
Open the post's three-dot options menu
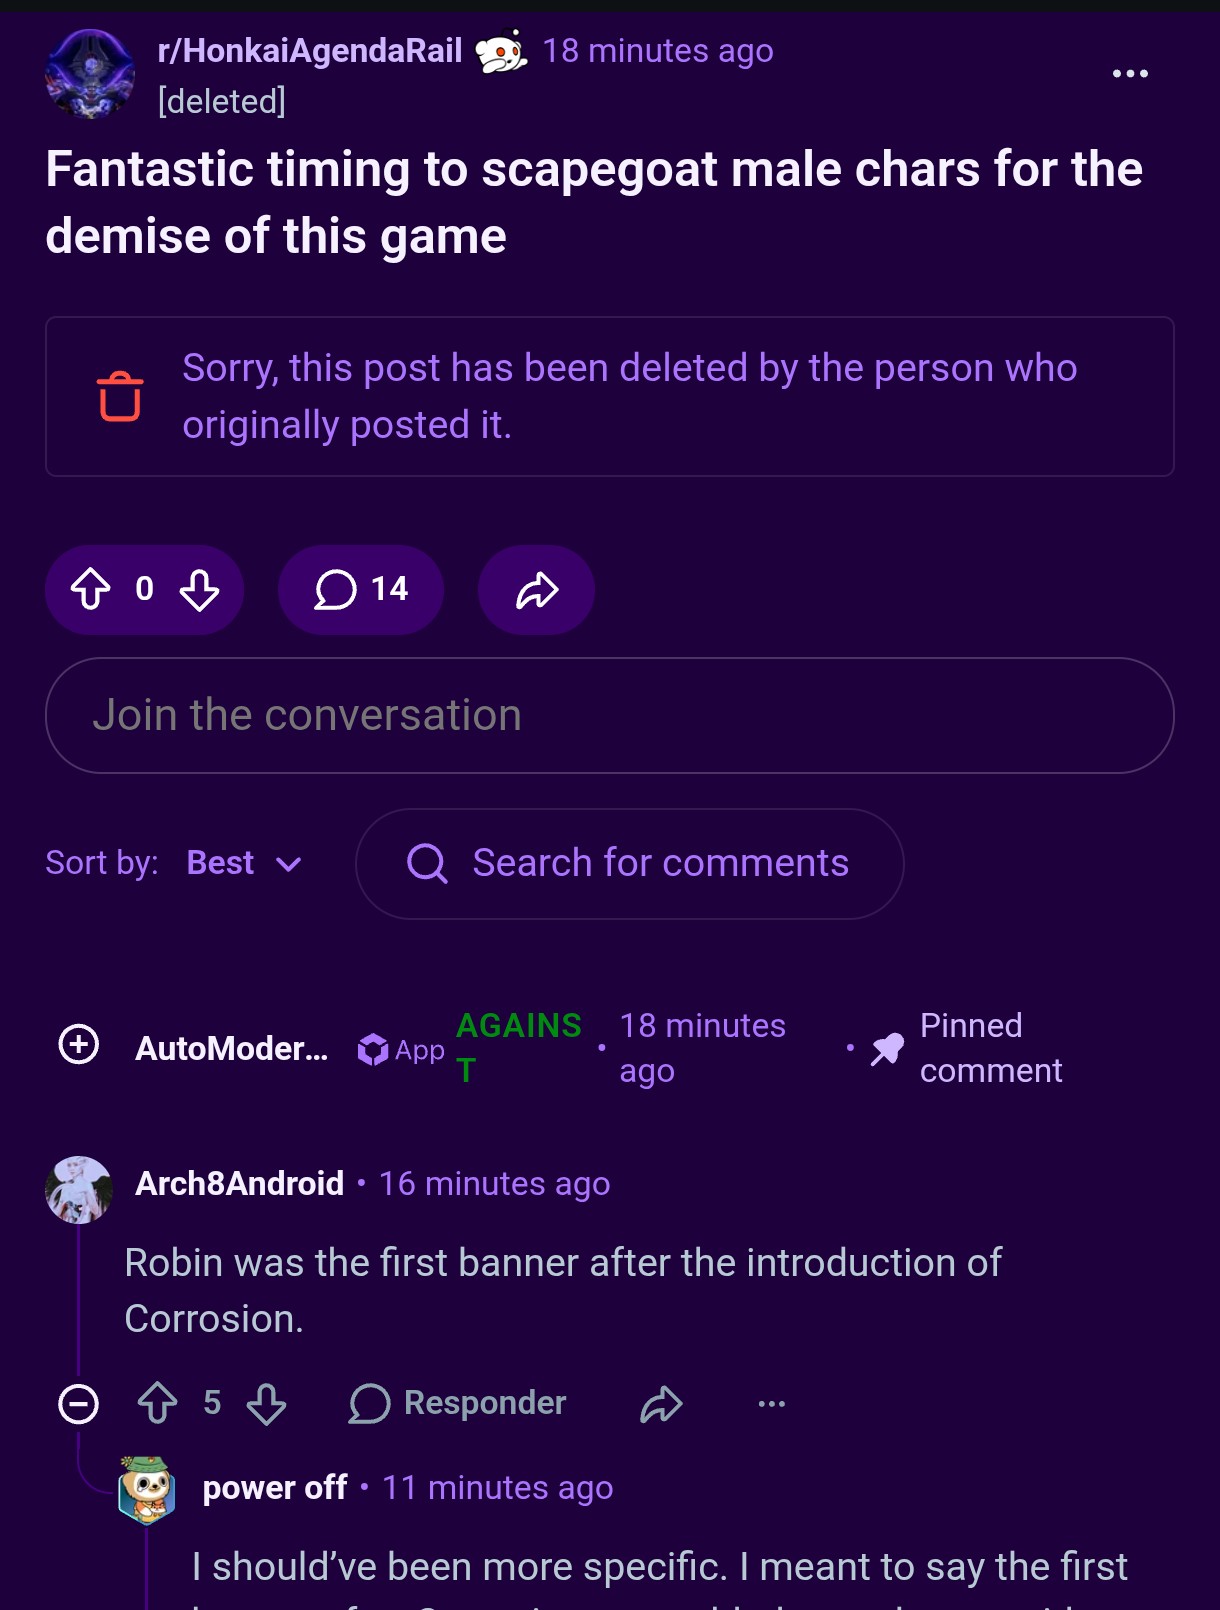click(x=1130, y=73)
